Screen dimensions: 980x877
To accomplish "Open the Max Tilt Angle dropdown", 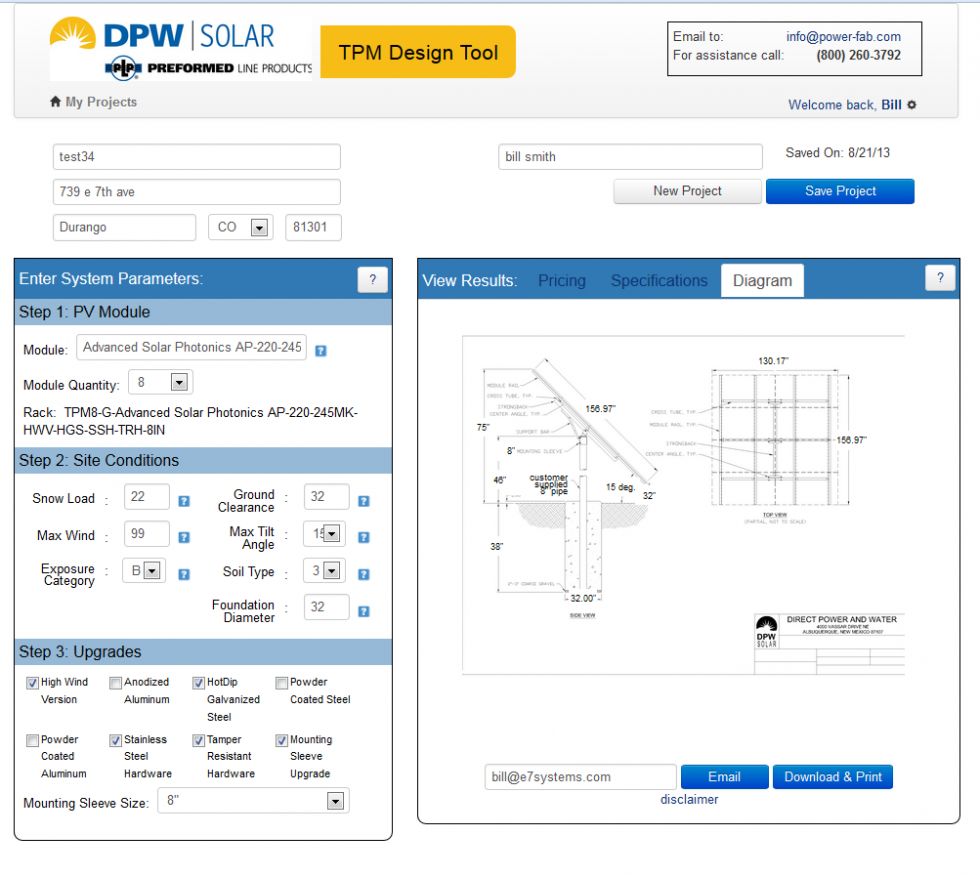I will click(x=330, y=533).
